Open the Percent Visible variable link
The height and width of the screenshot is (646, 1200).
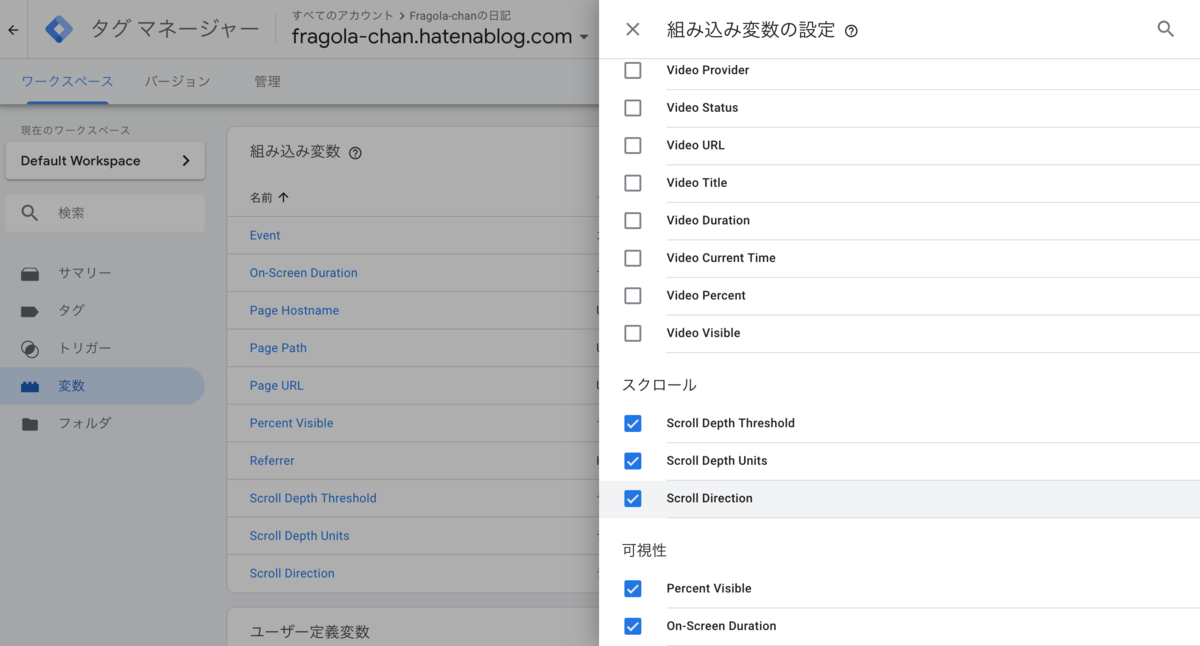(x=291, y=423)
